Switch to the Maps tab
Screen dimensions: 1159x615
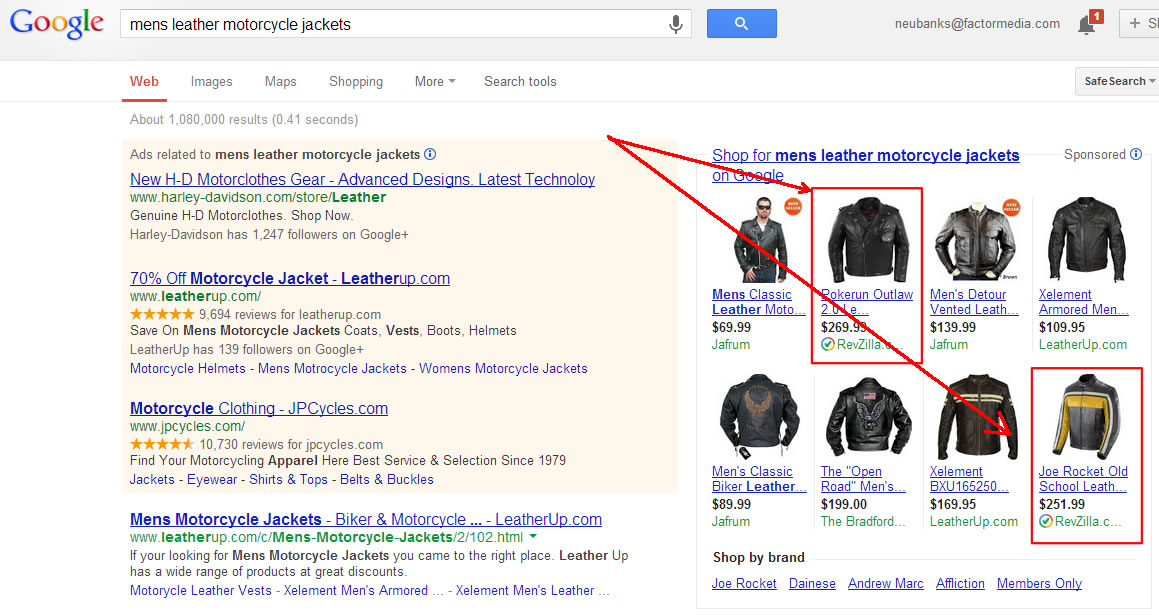pos(281,81)
